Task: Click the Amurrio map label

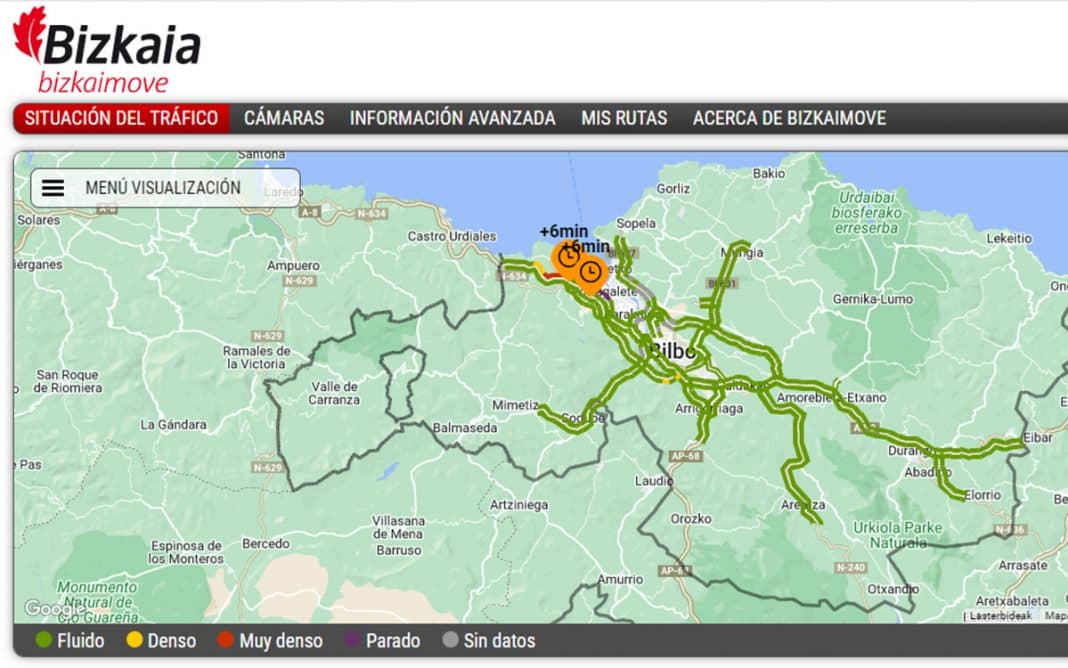Action: 621,579
